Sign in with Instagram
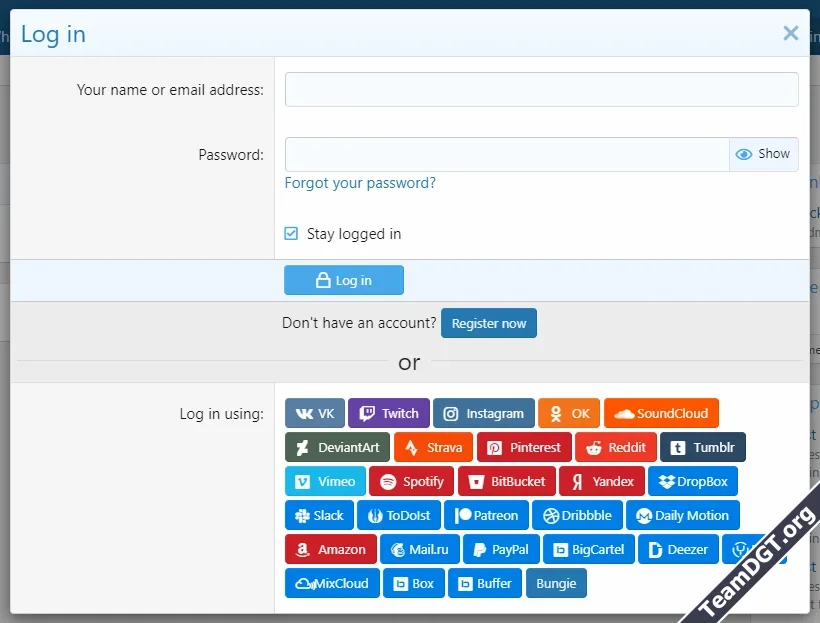This screenshot has width=820, height=623. click(x=483, y=413)
